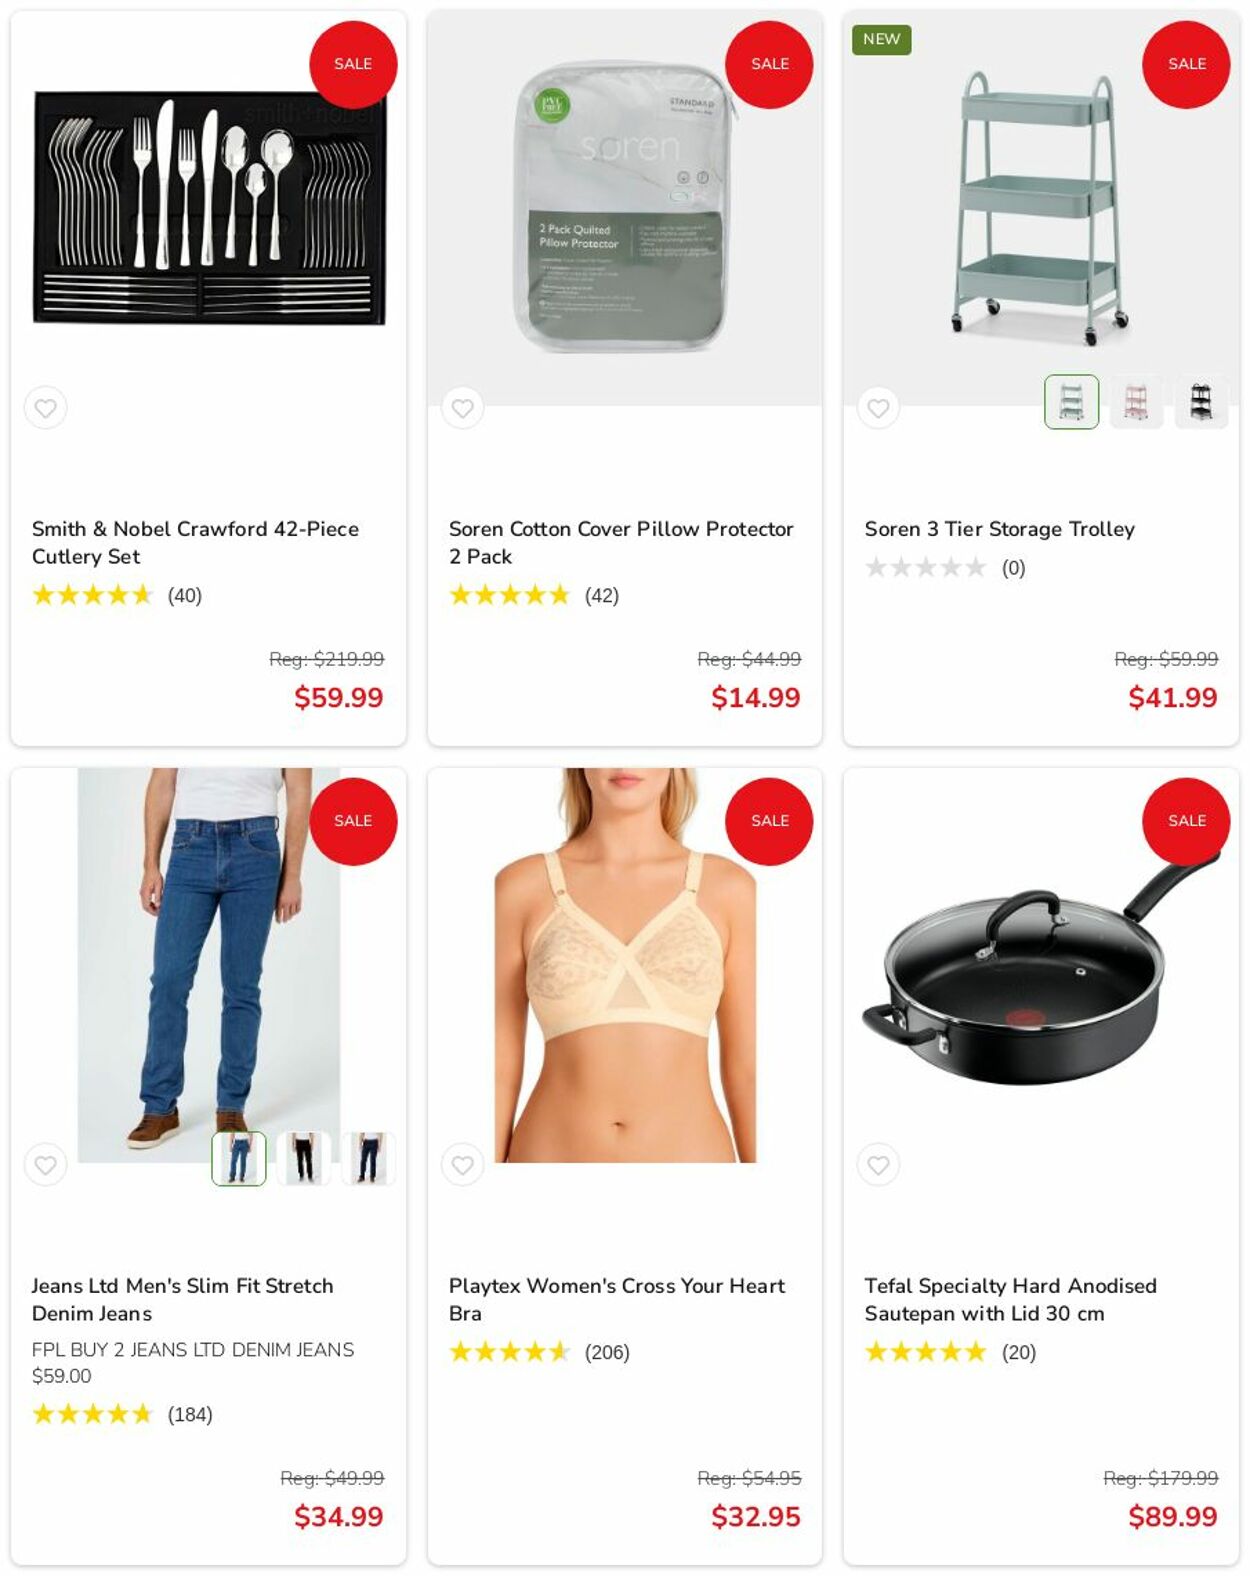Open Tefal Specialty Hard Anodised Sautepan link
The image size is (1250, 1576).
tap(1010, 1300)
